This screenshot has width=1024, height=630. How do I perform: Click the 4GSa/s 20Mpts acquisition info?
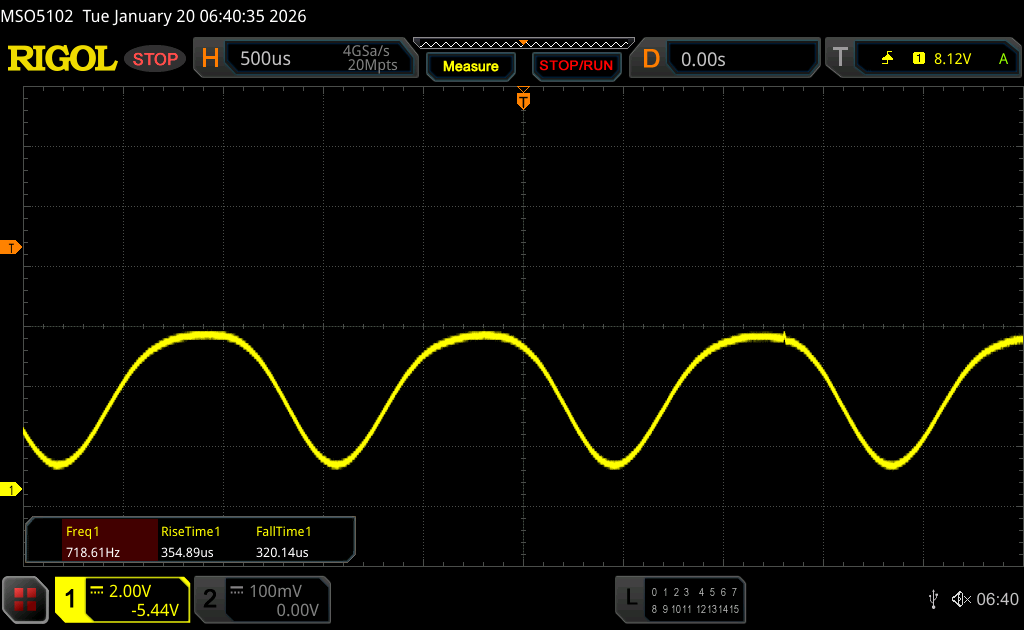(x=370, y=59)
